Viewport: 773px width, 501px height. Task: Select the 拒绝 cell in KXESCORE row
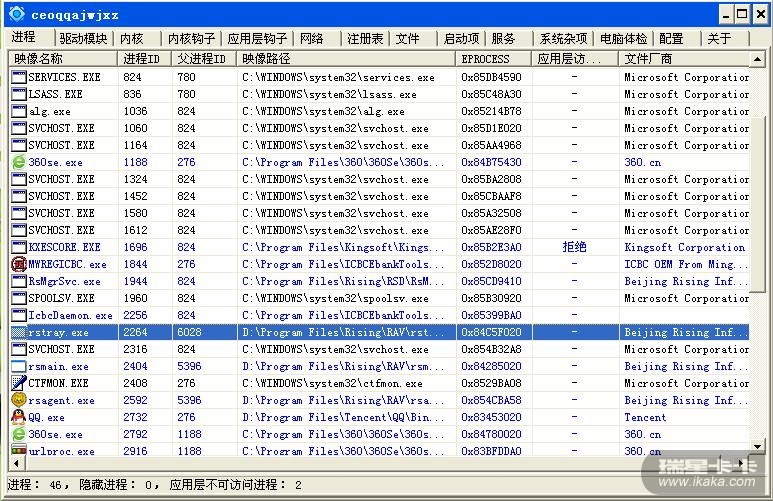tap(574, 247)
